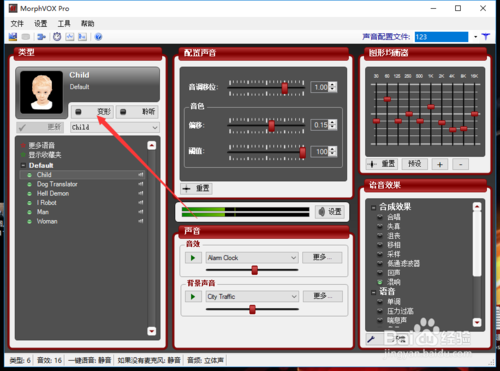Click the speaker icon on Hell Demon row
Image resolution: width=500 pixels, height=371 pixels.
coord(141,193)
